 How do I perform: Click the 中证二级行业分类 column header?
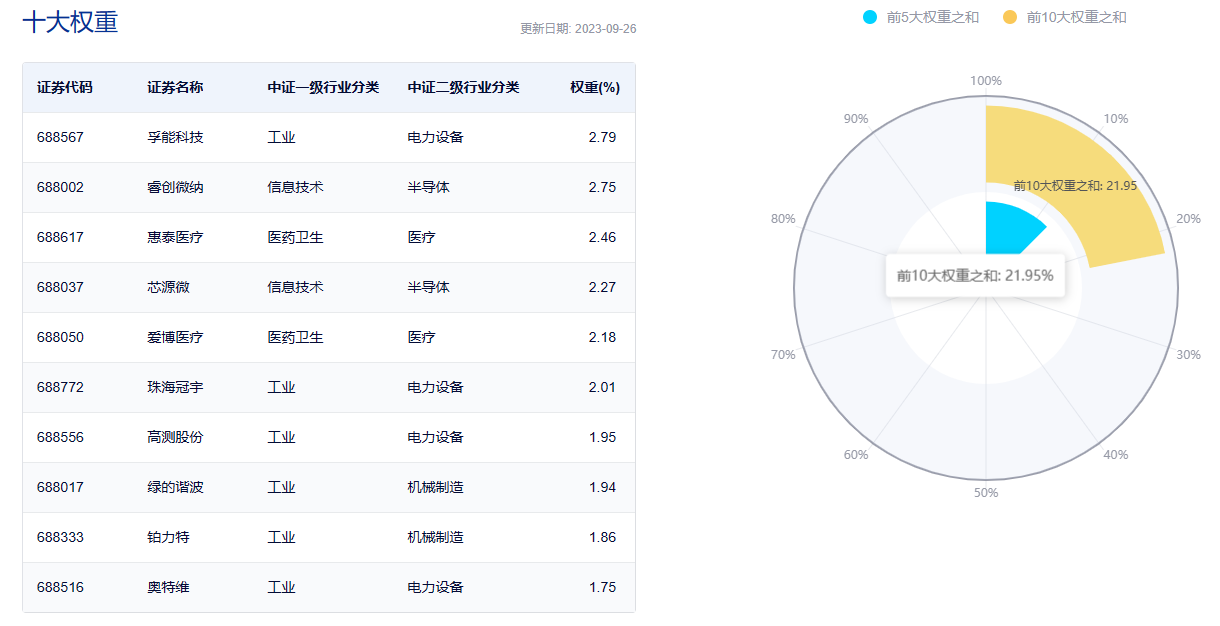[463, 87]
